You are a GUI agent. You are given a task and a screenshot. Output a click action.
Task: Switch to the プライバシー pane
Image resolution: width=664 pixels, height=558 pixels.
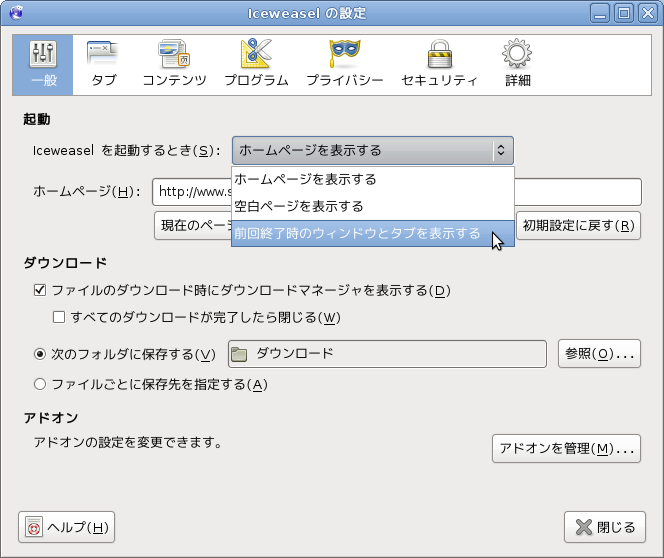point(344,65)
